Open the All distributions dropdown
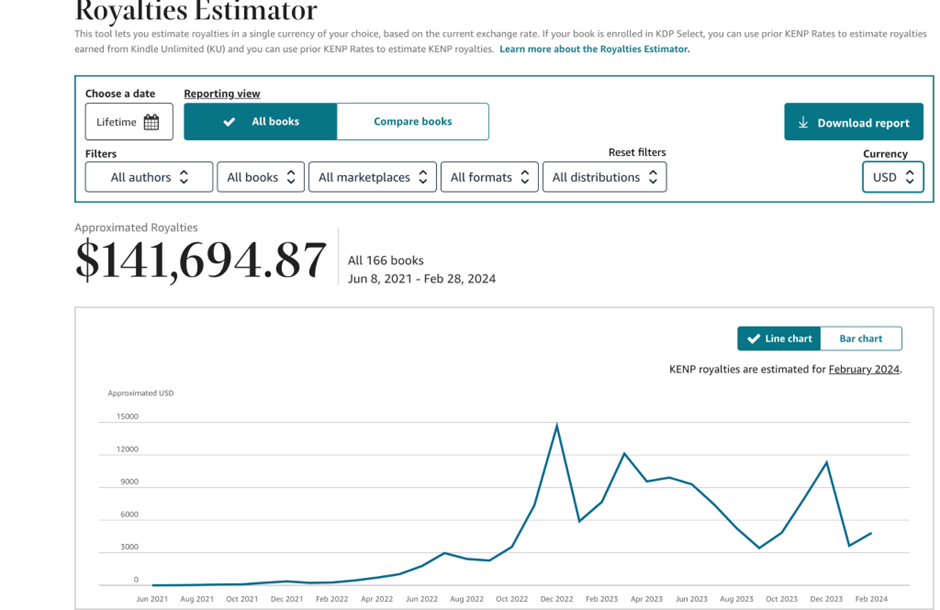Viewport: 940px width, 610px height. [604, 177]
